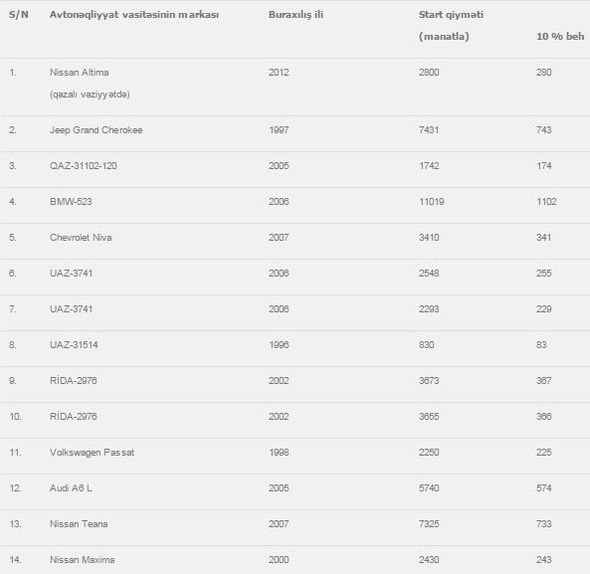Screen dimensions: 590x574
Task: Click the QAZ-31102-120 vehicle name
Action: [83, 166]
